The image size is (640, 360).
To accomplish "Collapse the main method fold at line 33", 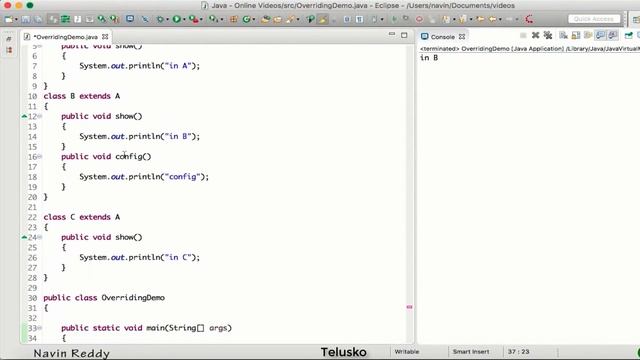I will tap(40, 328).
